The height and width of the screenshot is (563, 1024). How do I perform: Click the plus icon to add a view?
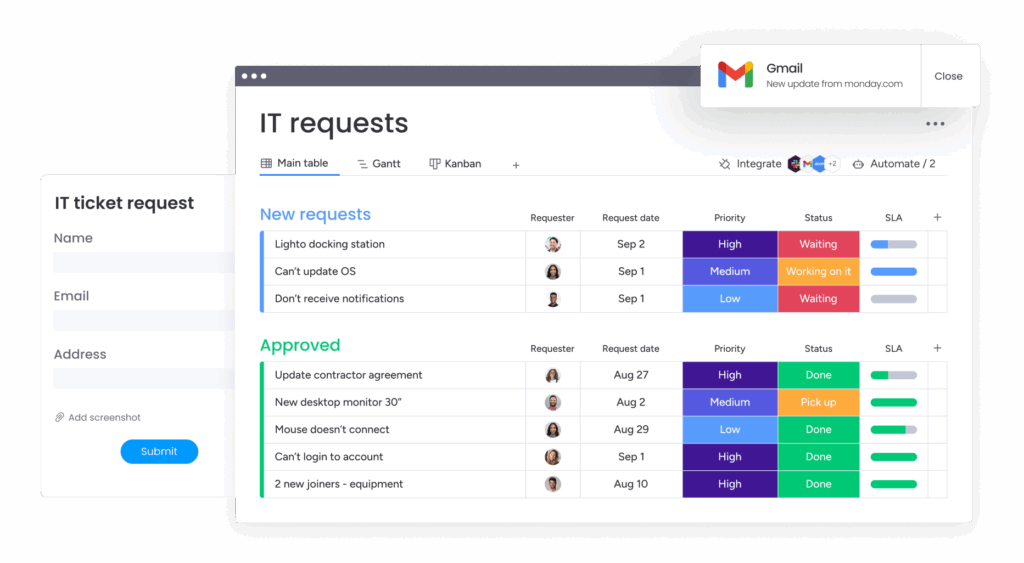(516, 165)
